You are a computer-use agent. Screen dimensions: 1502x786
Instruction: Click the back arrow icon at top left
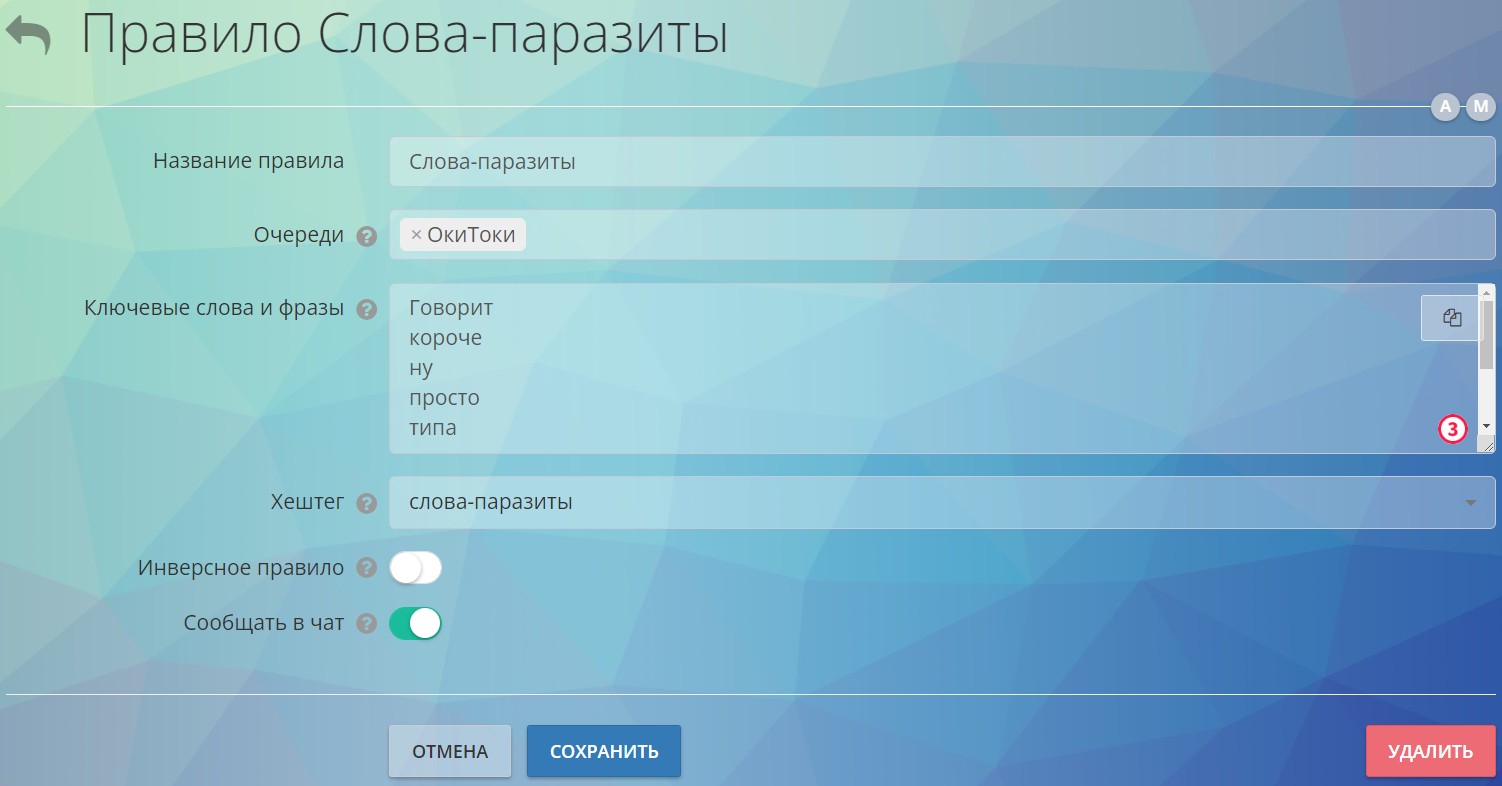(x=28, y=35)
